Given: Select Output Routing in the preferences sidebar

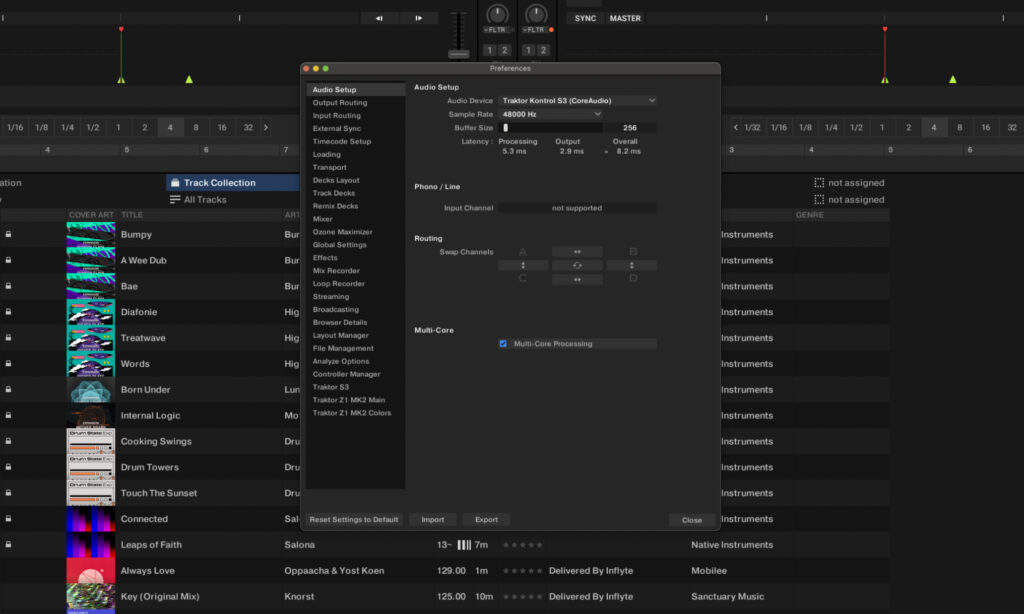Looking at the screenshot, I should pyautogui.click(x=340, y=103).
